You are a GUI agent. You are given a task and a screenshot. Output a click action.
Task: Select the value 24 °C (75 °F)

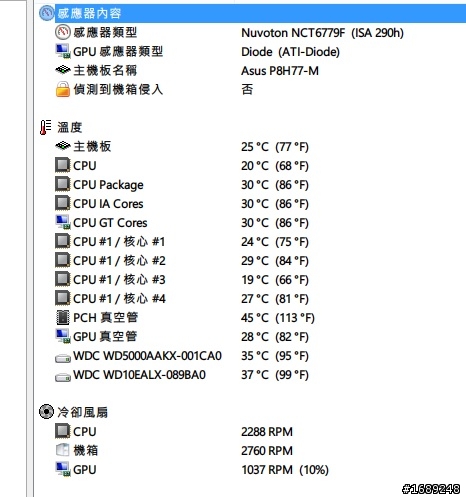tap(275, 242)
